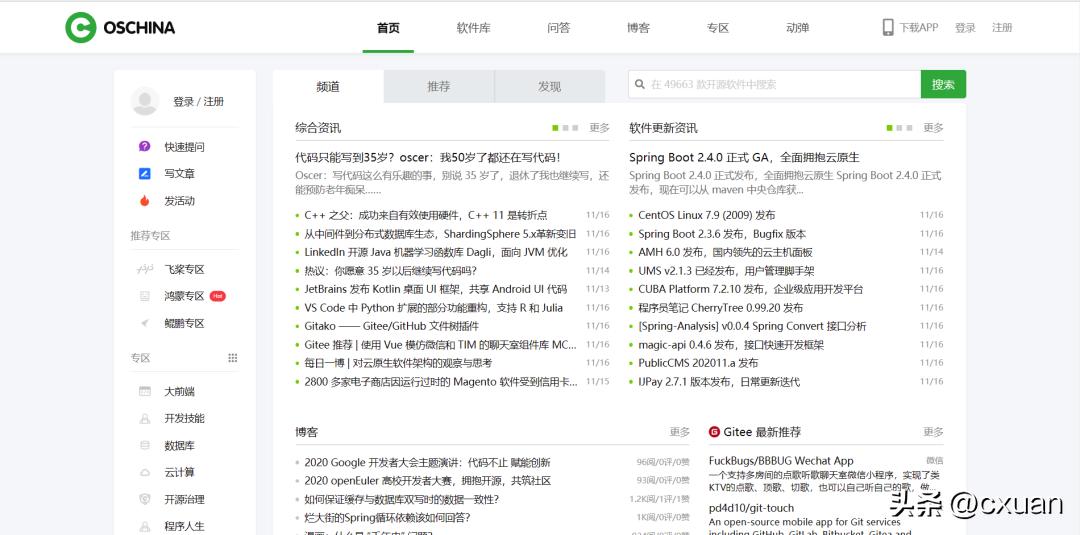The image size is (1080, 535).
Task: Click 更多 beside 综合资讯
Action: point(599,128)
